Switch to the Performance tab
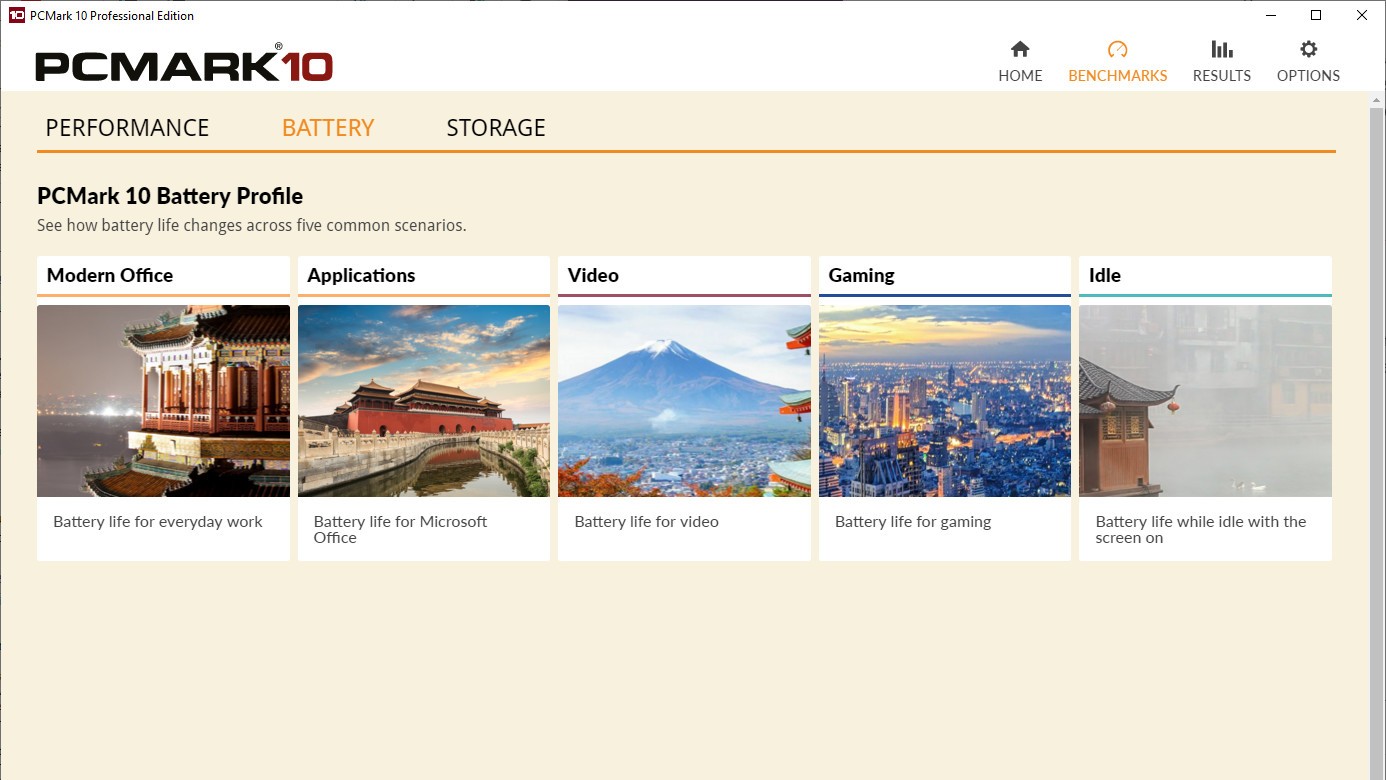Image resolution: width=1386 pixels, height=780 pixels. pyautogui.click(x=127, y=128)
